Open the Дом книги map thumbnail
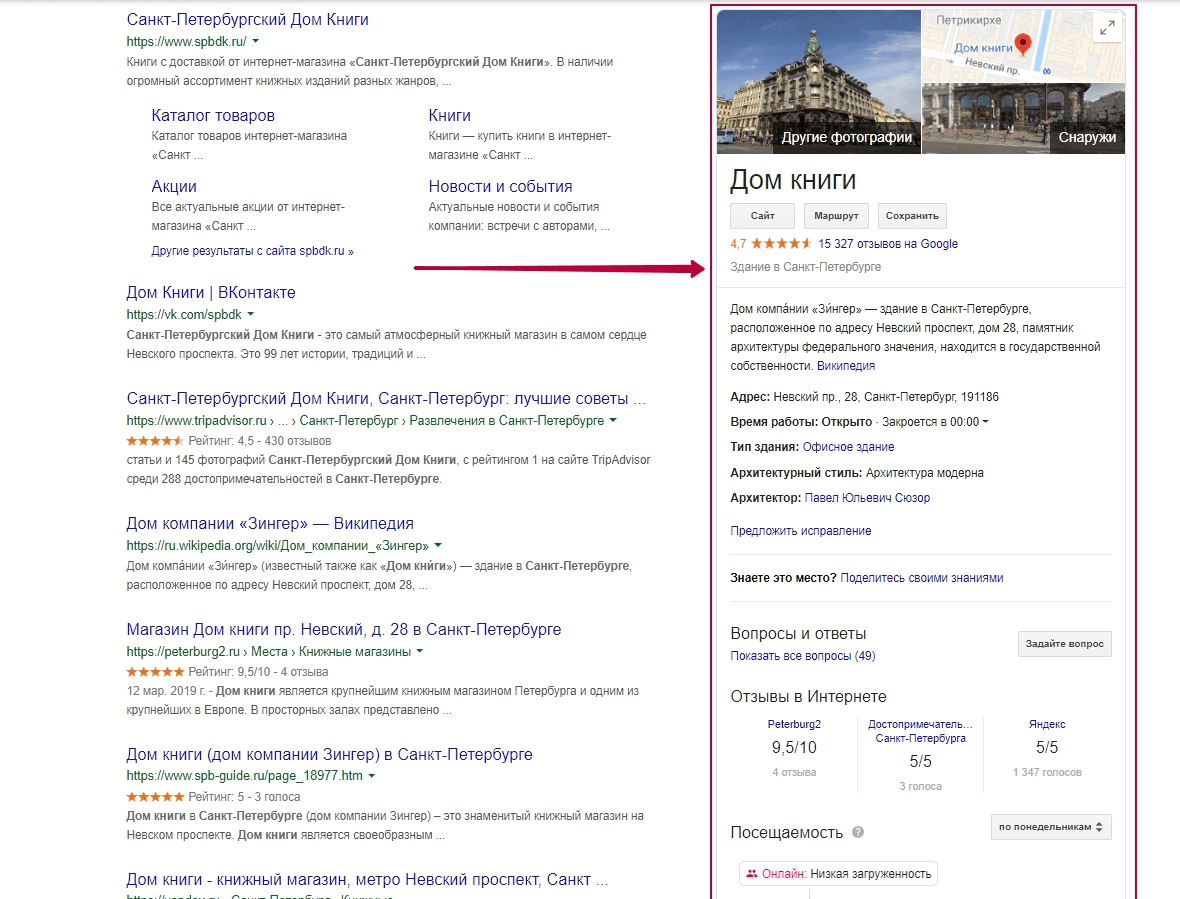This screenshot has height=899, width=1180. click(x=1023, y=46)
